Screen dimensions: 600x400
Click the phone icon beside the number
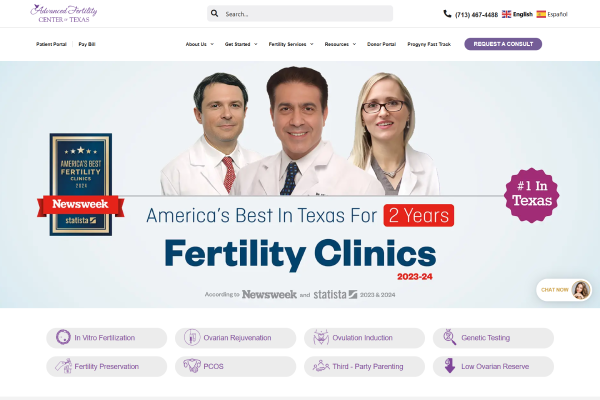click(447, 14)
